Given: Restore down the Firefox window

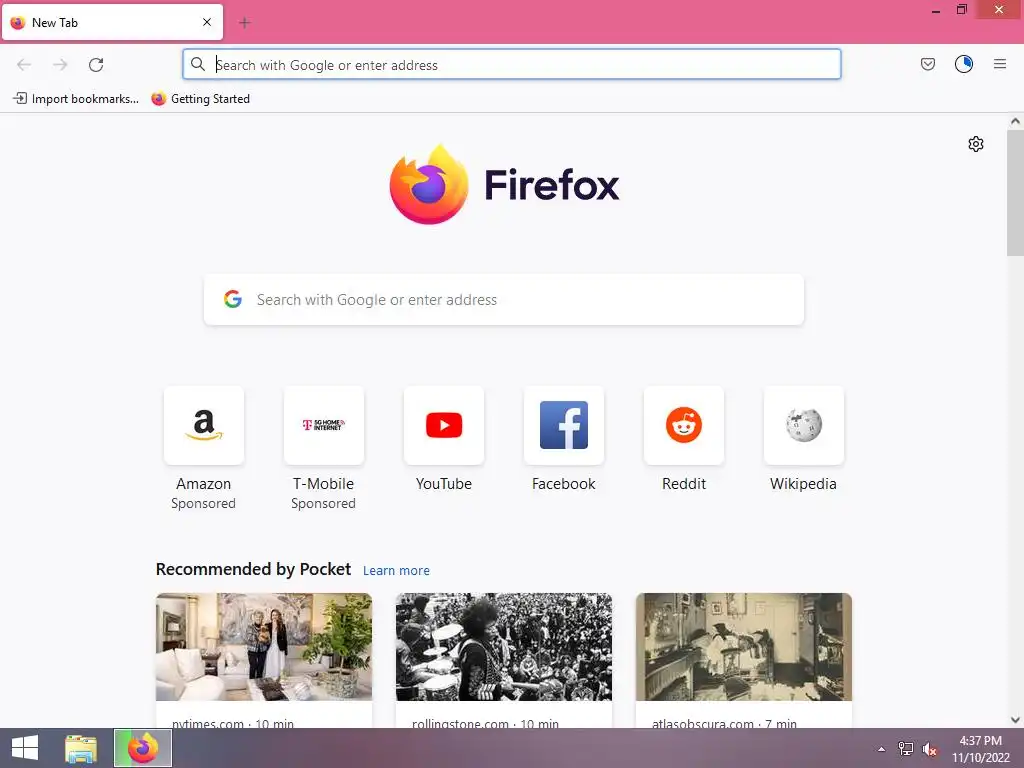Looking at the screenshot, I should point(961,10).
